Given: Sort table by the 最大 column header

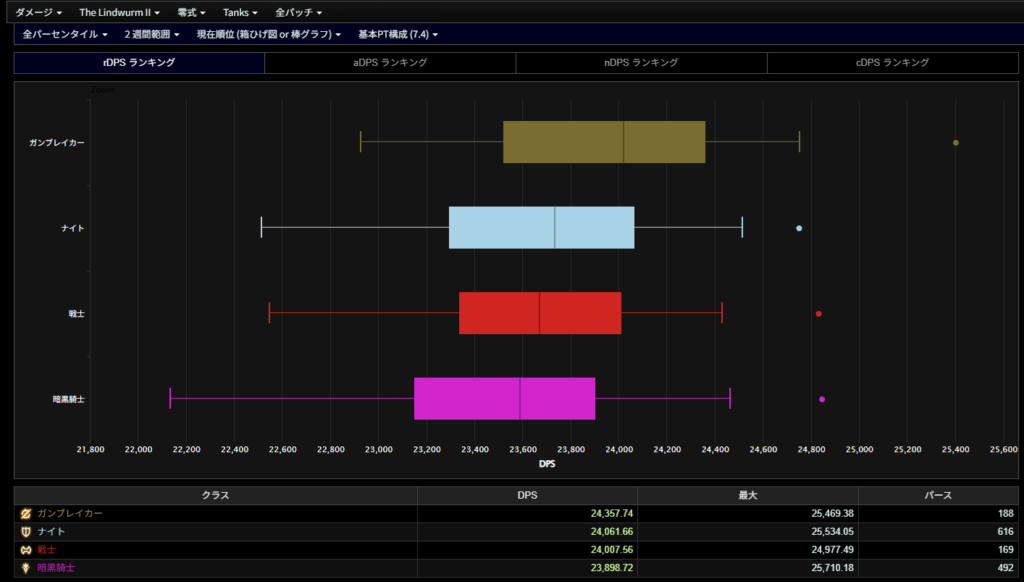Looking at the screenshot, I should tap(747, 495).
